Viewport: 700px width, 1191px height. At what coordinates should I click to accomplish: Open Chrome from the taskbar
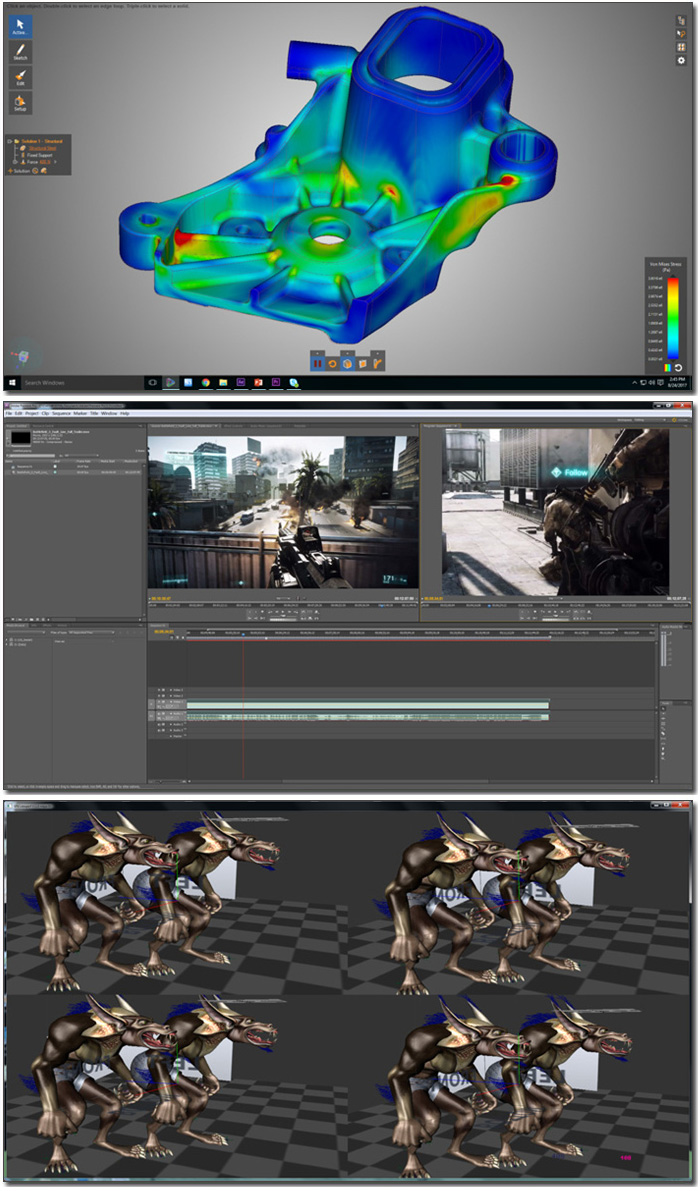206,383
